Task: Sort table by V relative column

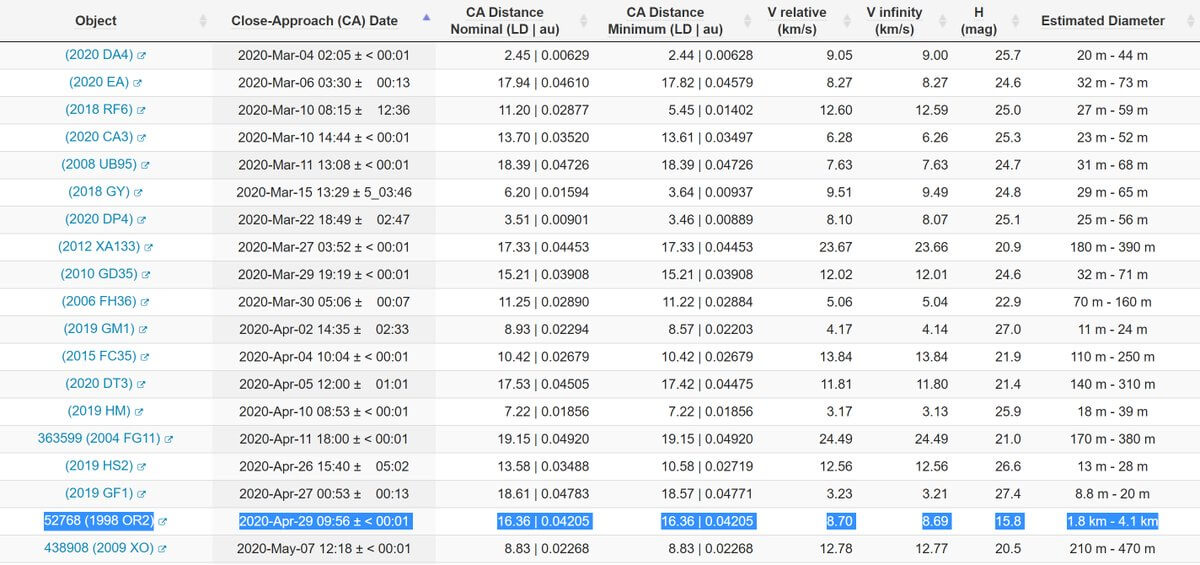Action: click(797, 21)
